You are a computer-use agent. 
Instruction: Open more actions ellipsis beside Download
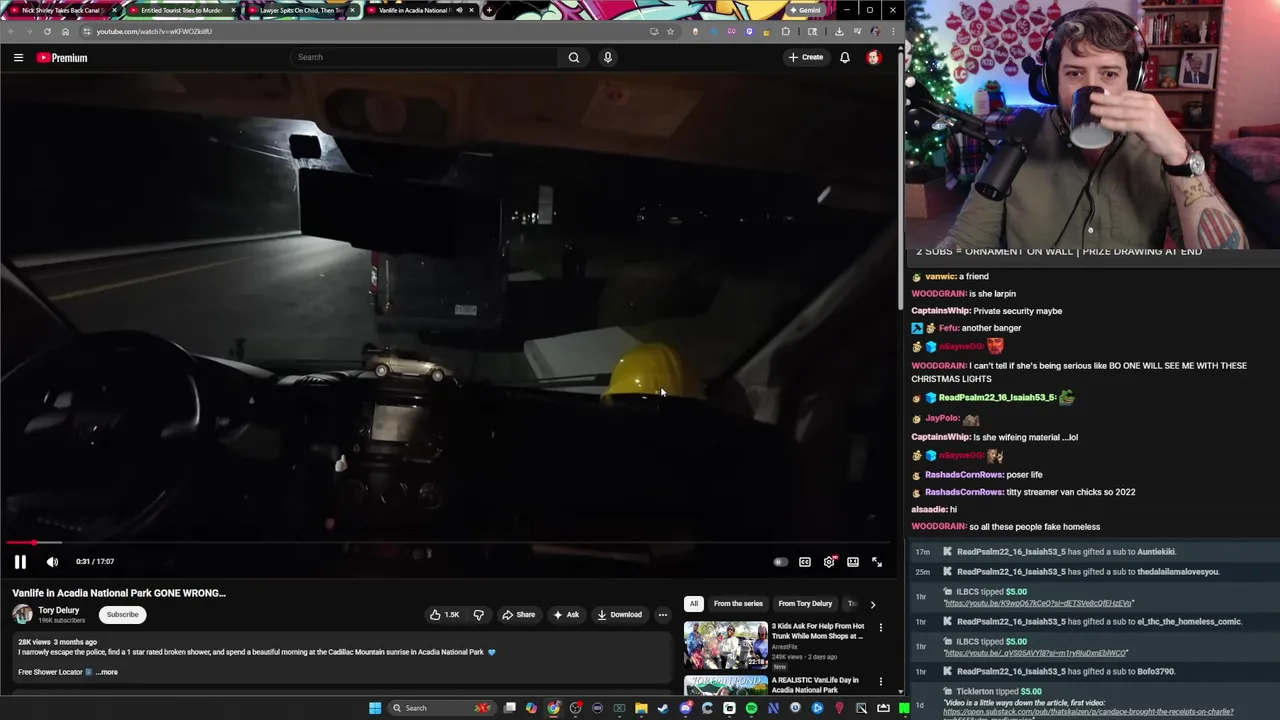(x=662, y=615)
